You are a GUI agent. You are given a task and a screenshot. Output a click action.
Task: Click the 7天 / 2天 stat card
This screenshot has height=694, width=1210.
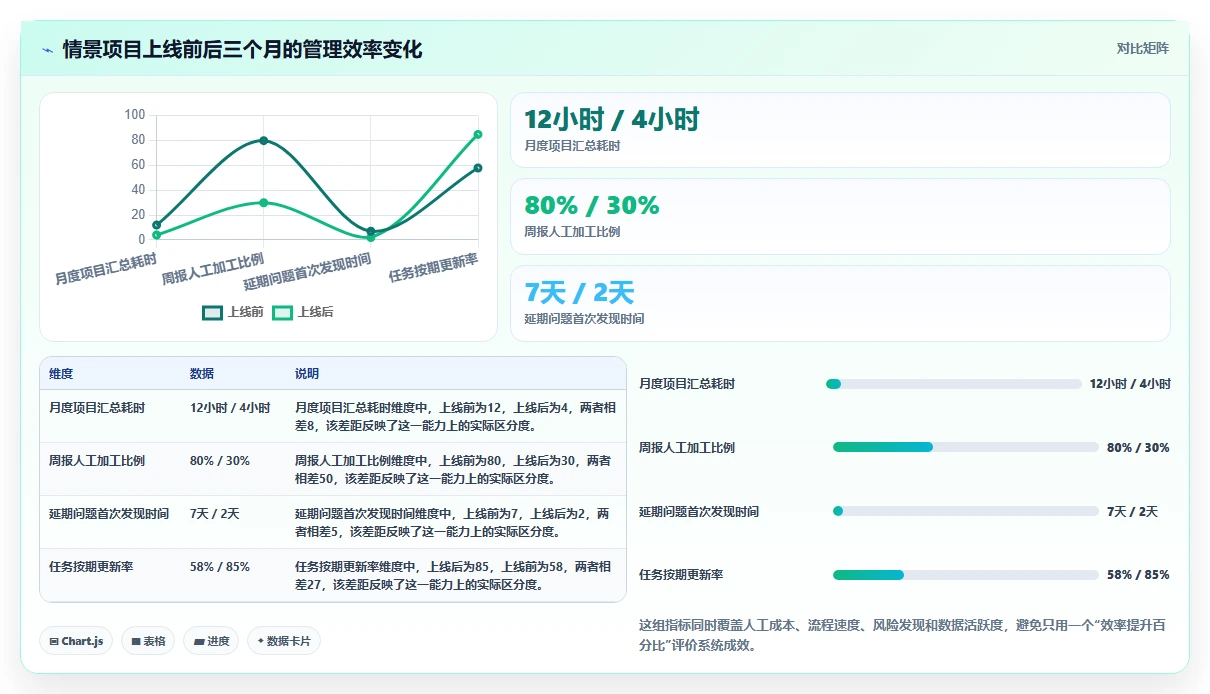point(840,303)
